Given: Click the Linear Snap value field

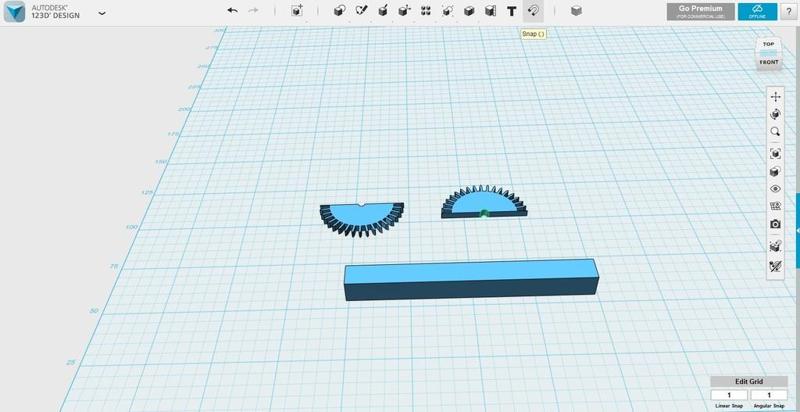Looking at the screenshot, I should click(729, 395).
